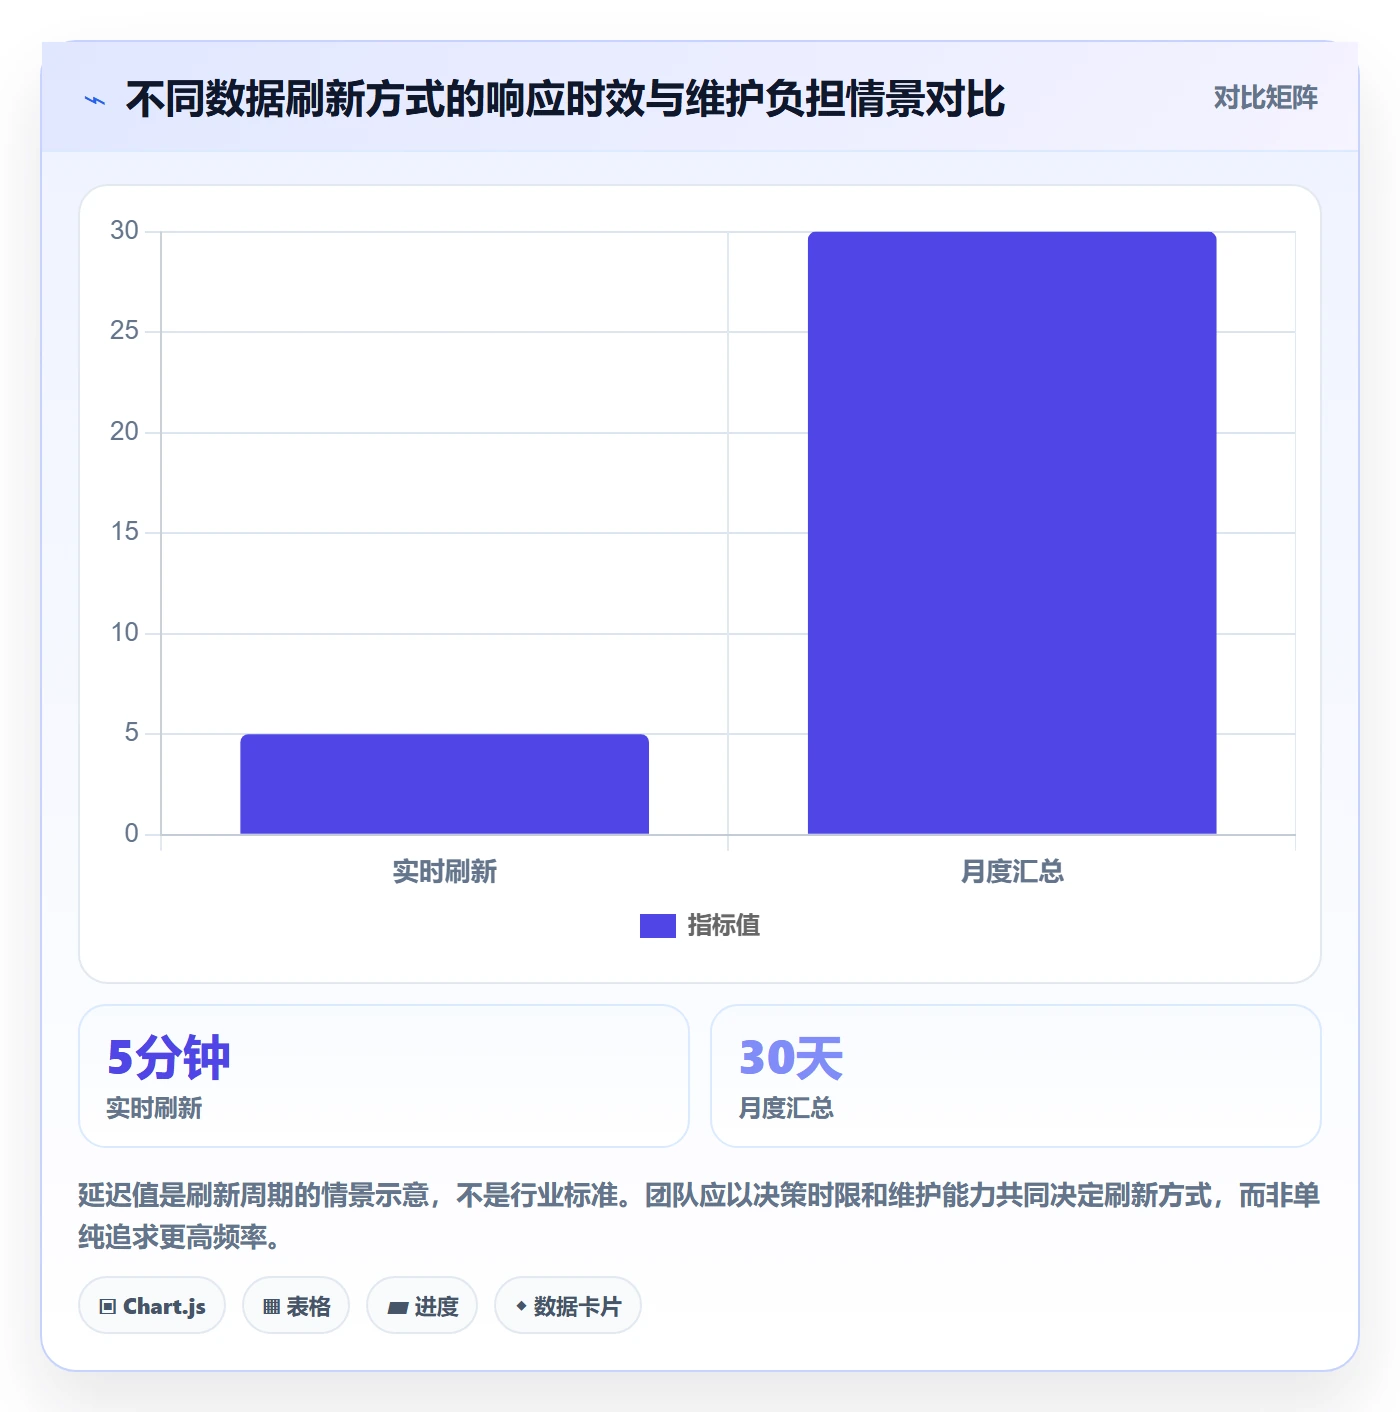This screenshot has height=1412, width=1400.
Task: Click the note text starting 延迟值是刷新周期
Action: [699, 1216]
